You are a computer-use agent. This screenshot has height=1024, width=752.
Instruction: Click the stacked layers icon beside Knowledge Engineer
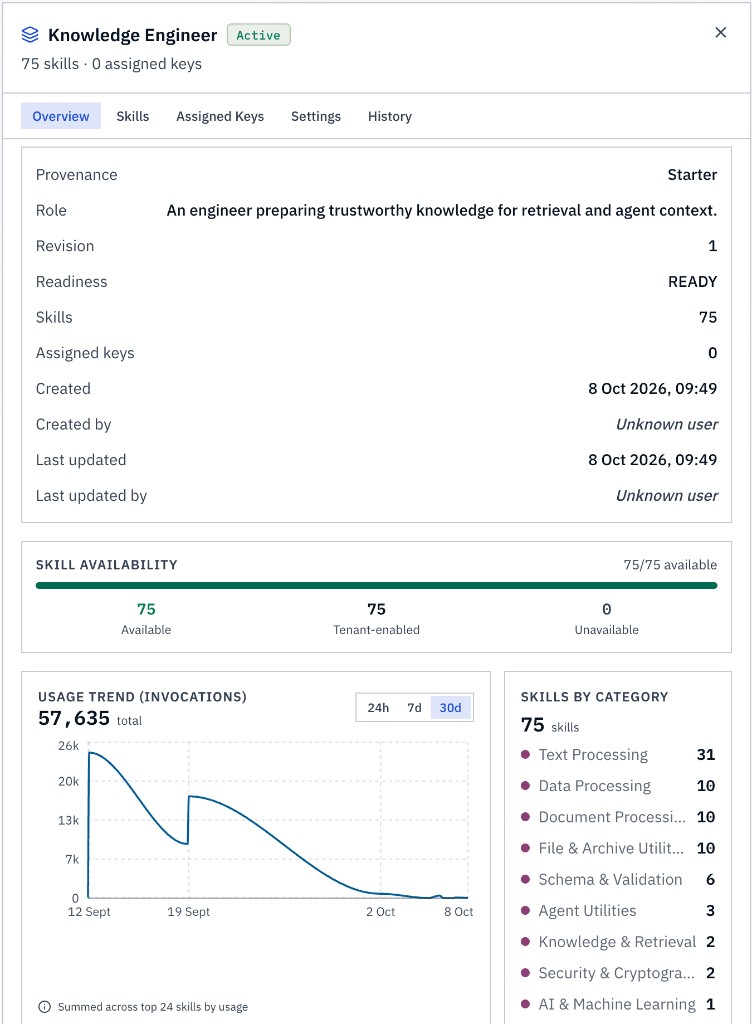pyautogui.click(x=30, y=35)
